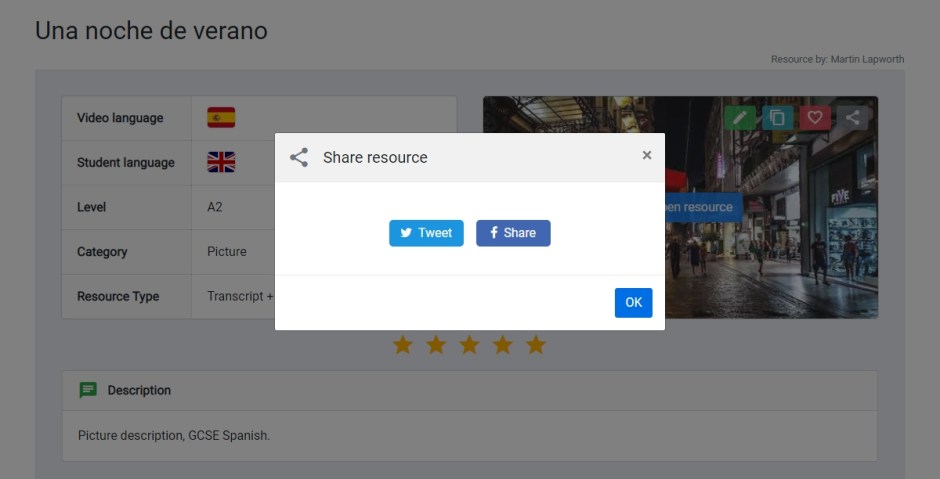Click the author name Martin Lapworth
940x479 pixels.
coord(867,60)
